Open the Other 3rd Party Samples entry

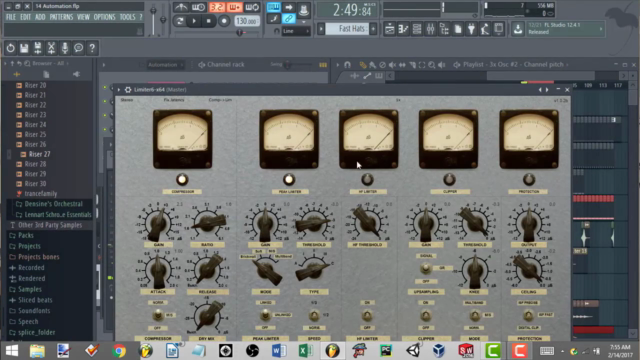[49, 225]
